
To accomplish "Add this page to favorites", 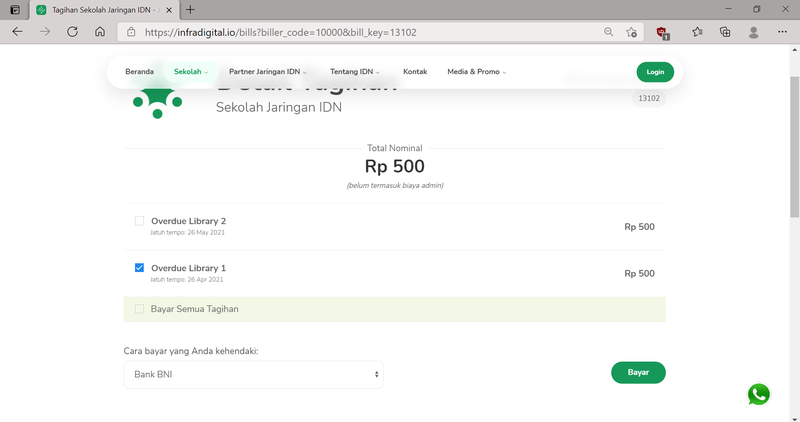I will pyautogui.click(x=631, y=32).
